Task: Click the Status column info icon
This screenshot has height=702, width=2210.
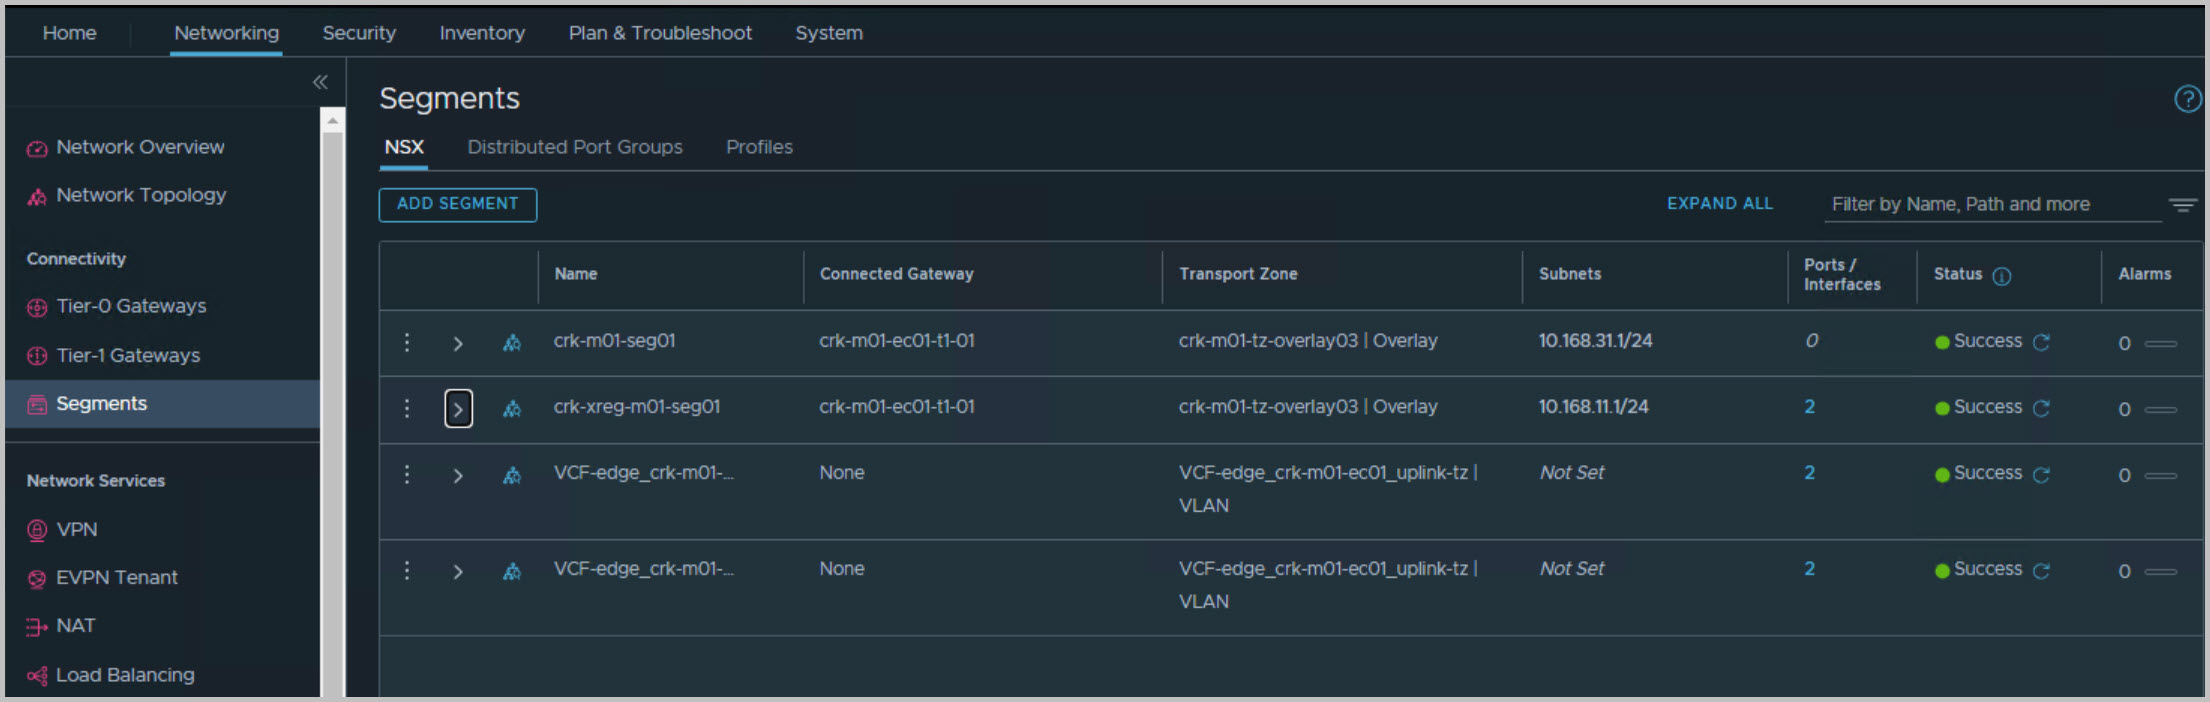Action: coord(2001,276)
